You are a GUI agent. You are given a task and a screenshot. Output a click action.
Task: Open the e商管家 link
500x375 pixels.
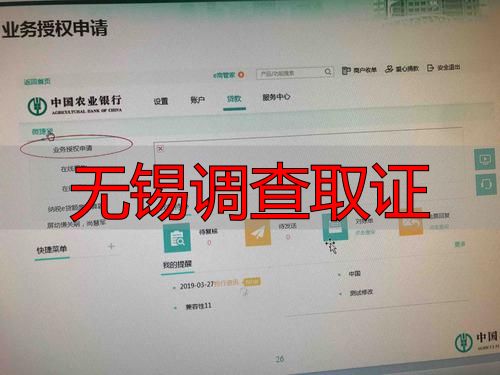tap(224, 75)
